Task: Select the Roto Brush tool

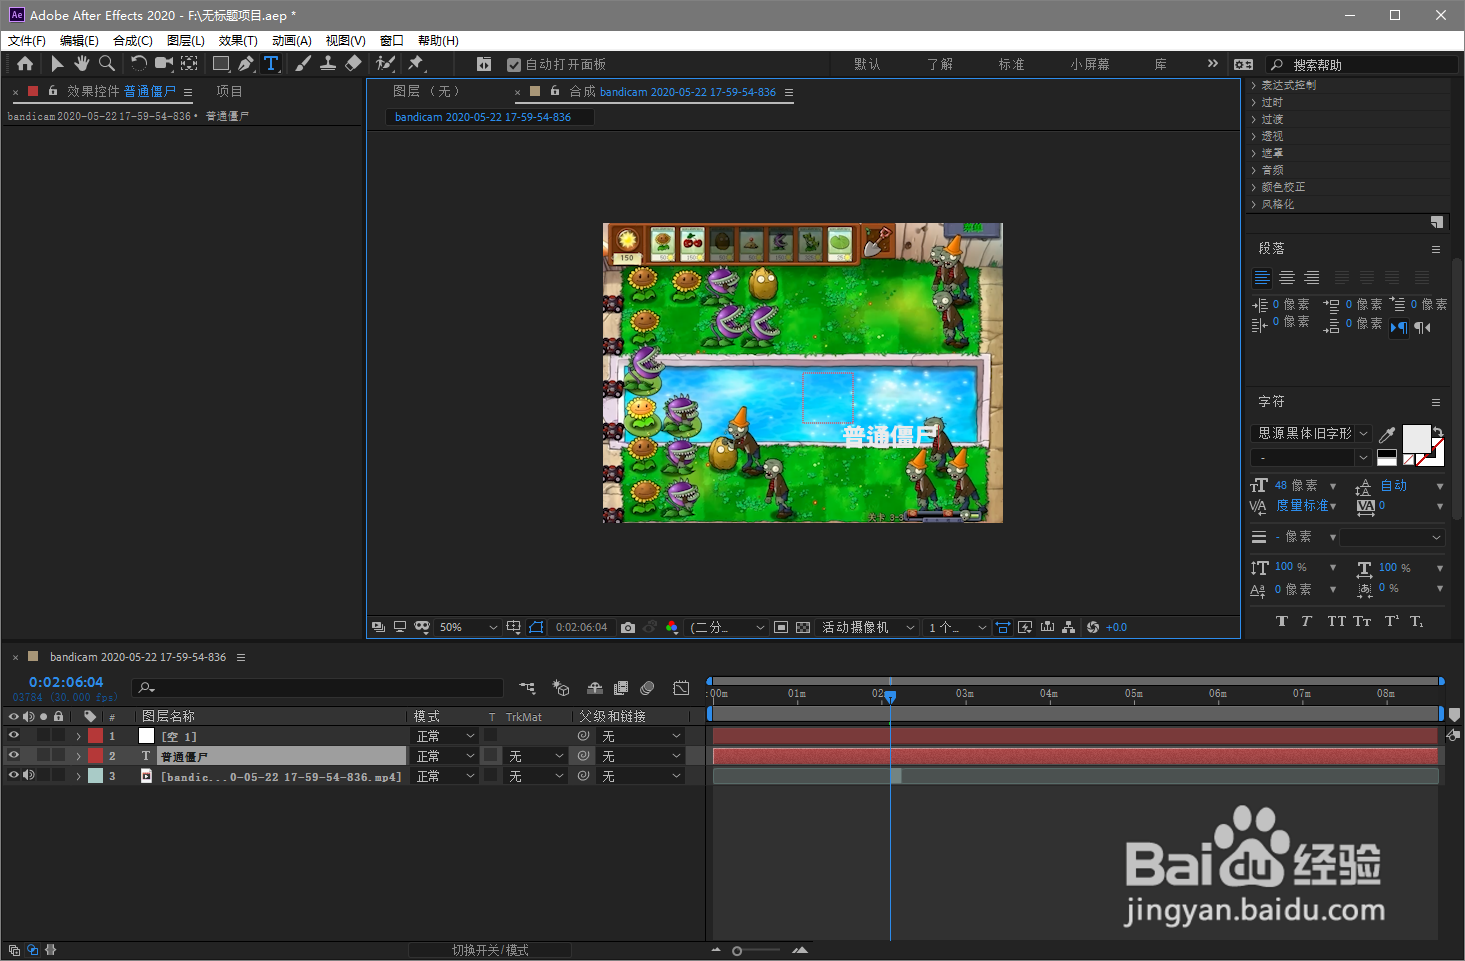Action: [385, 64]
